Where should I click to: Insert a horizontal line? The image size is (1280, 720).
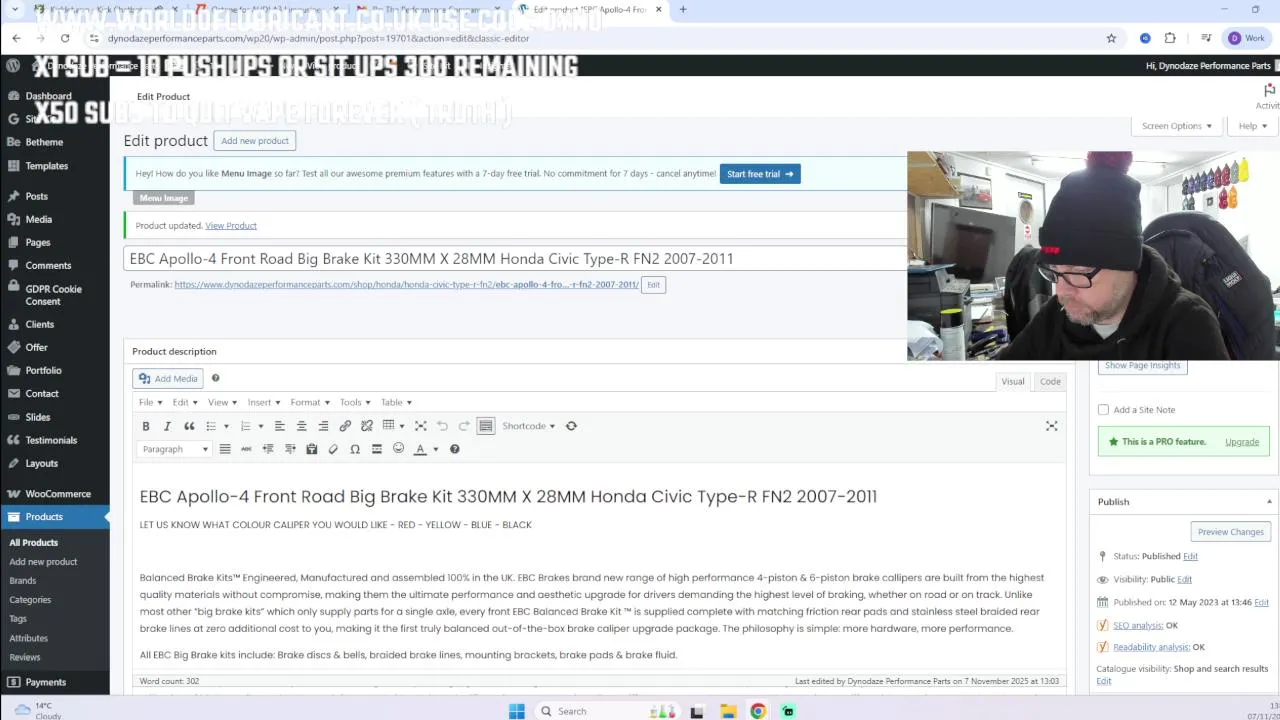377,449
